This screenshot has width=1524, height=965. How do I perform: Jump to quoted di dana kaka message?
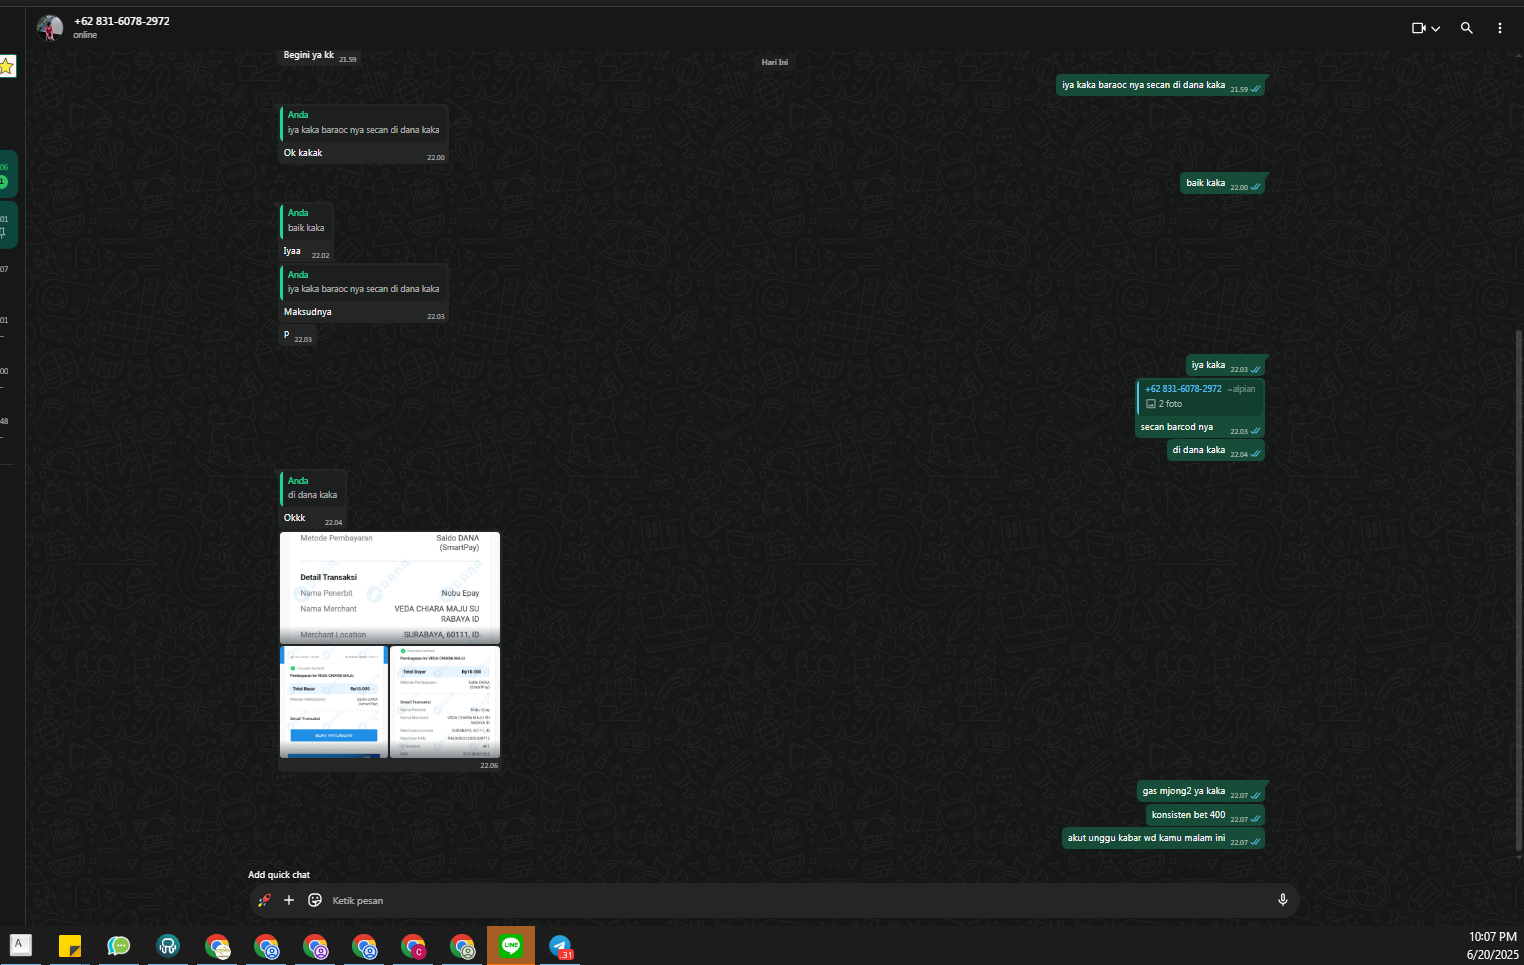pos(313,488)
